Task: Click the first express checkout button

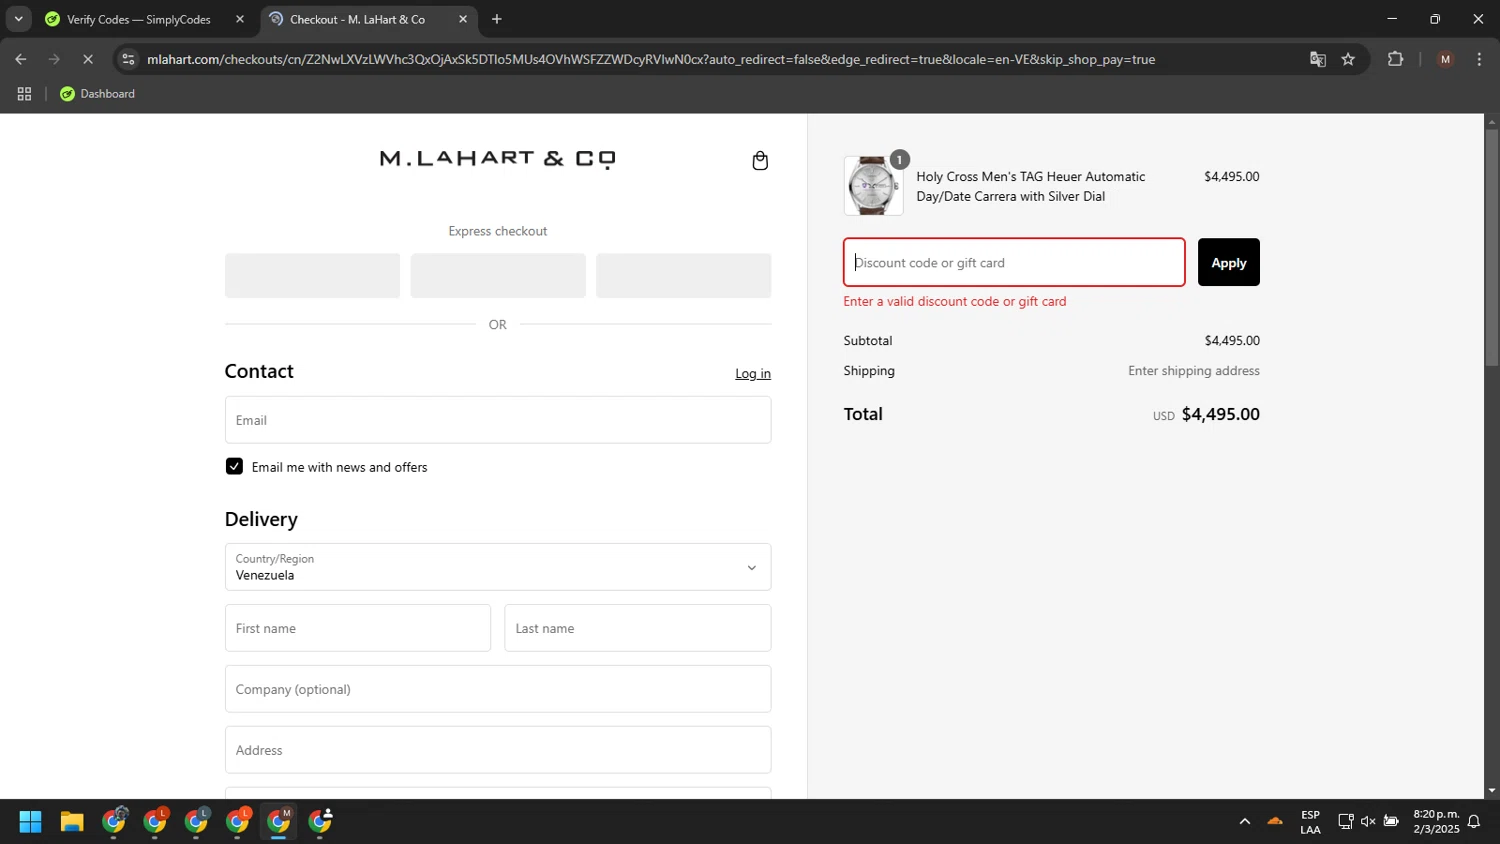Action: point(312,275)
